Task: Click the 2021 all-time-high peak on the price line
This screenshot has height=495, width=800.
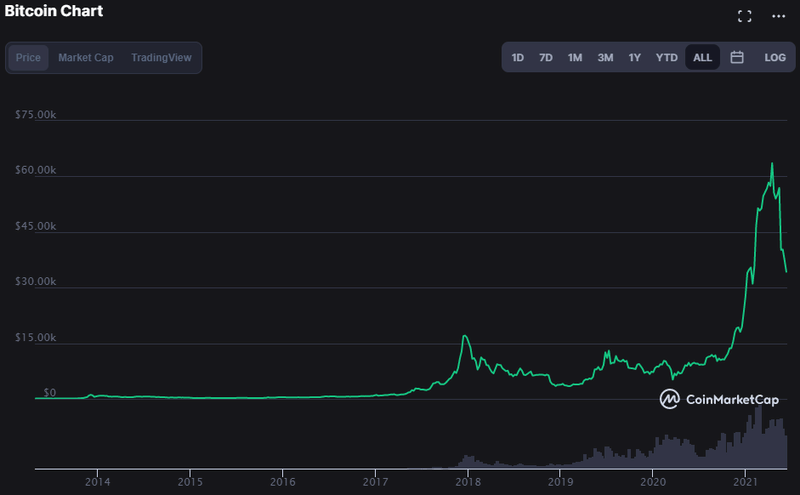Action: 772,164
